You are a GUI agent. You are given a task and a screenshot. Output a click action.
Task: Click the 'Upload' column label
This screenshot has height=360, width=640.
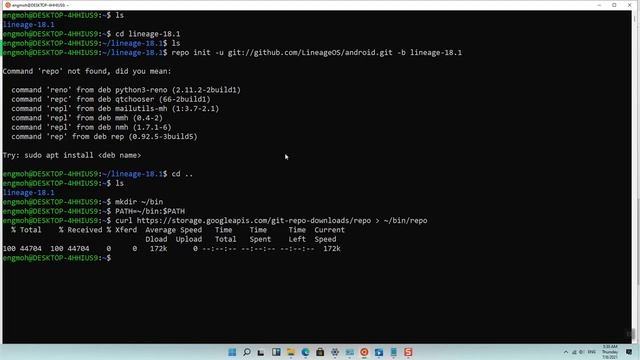(189, 239)
